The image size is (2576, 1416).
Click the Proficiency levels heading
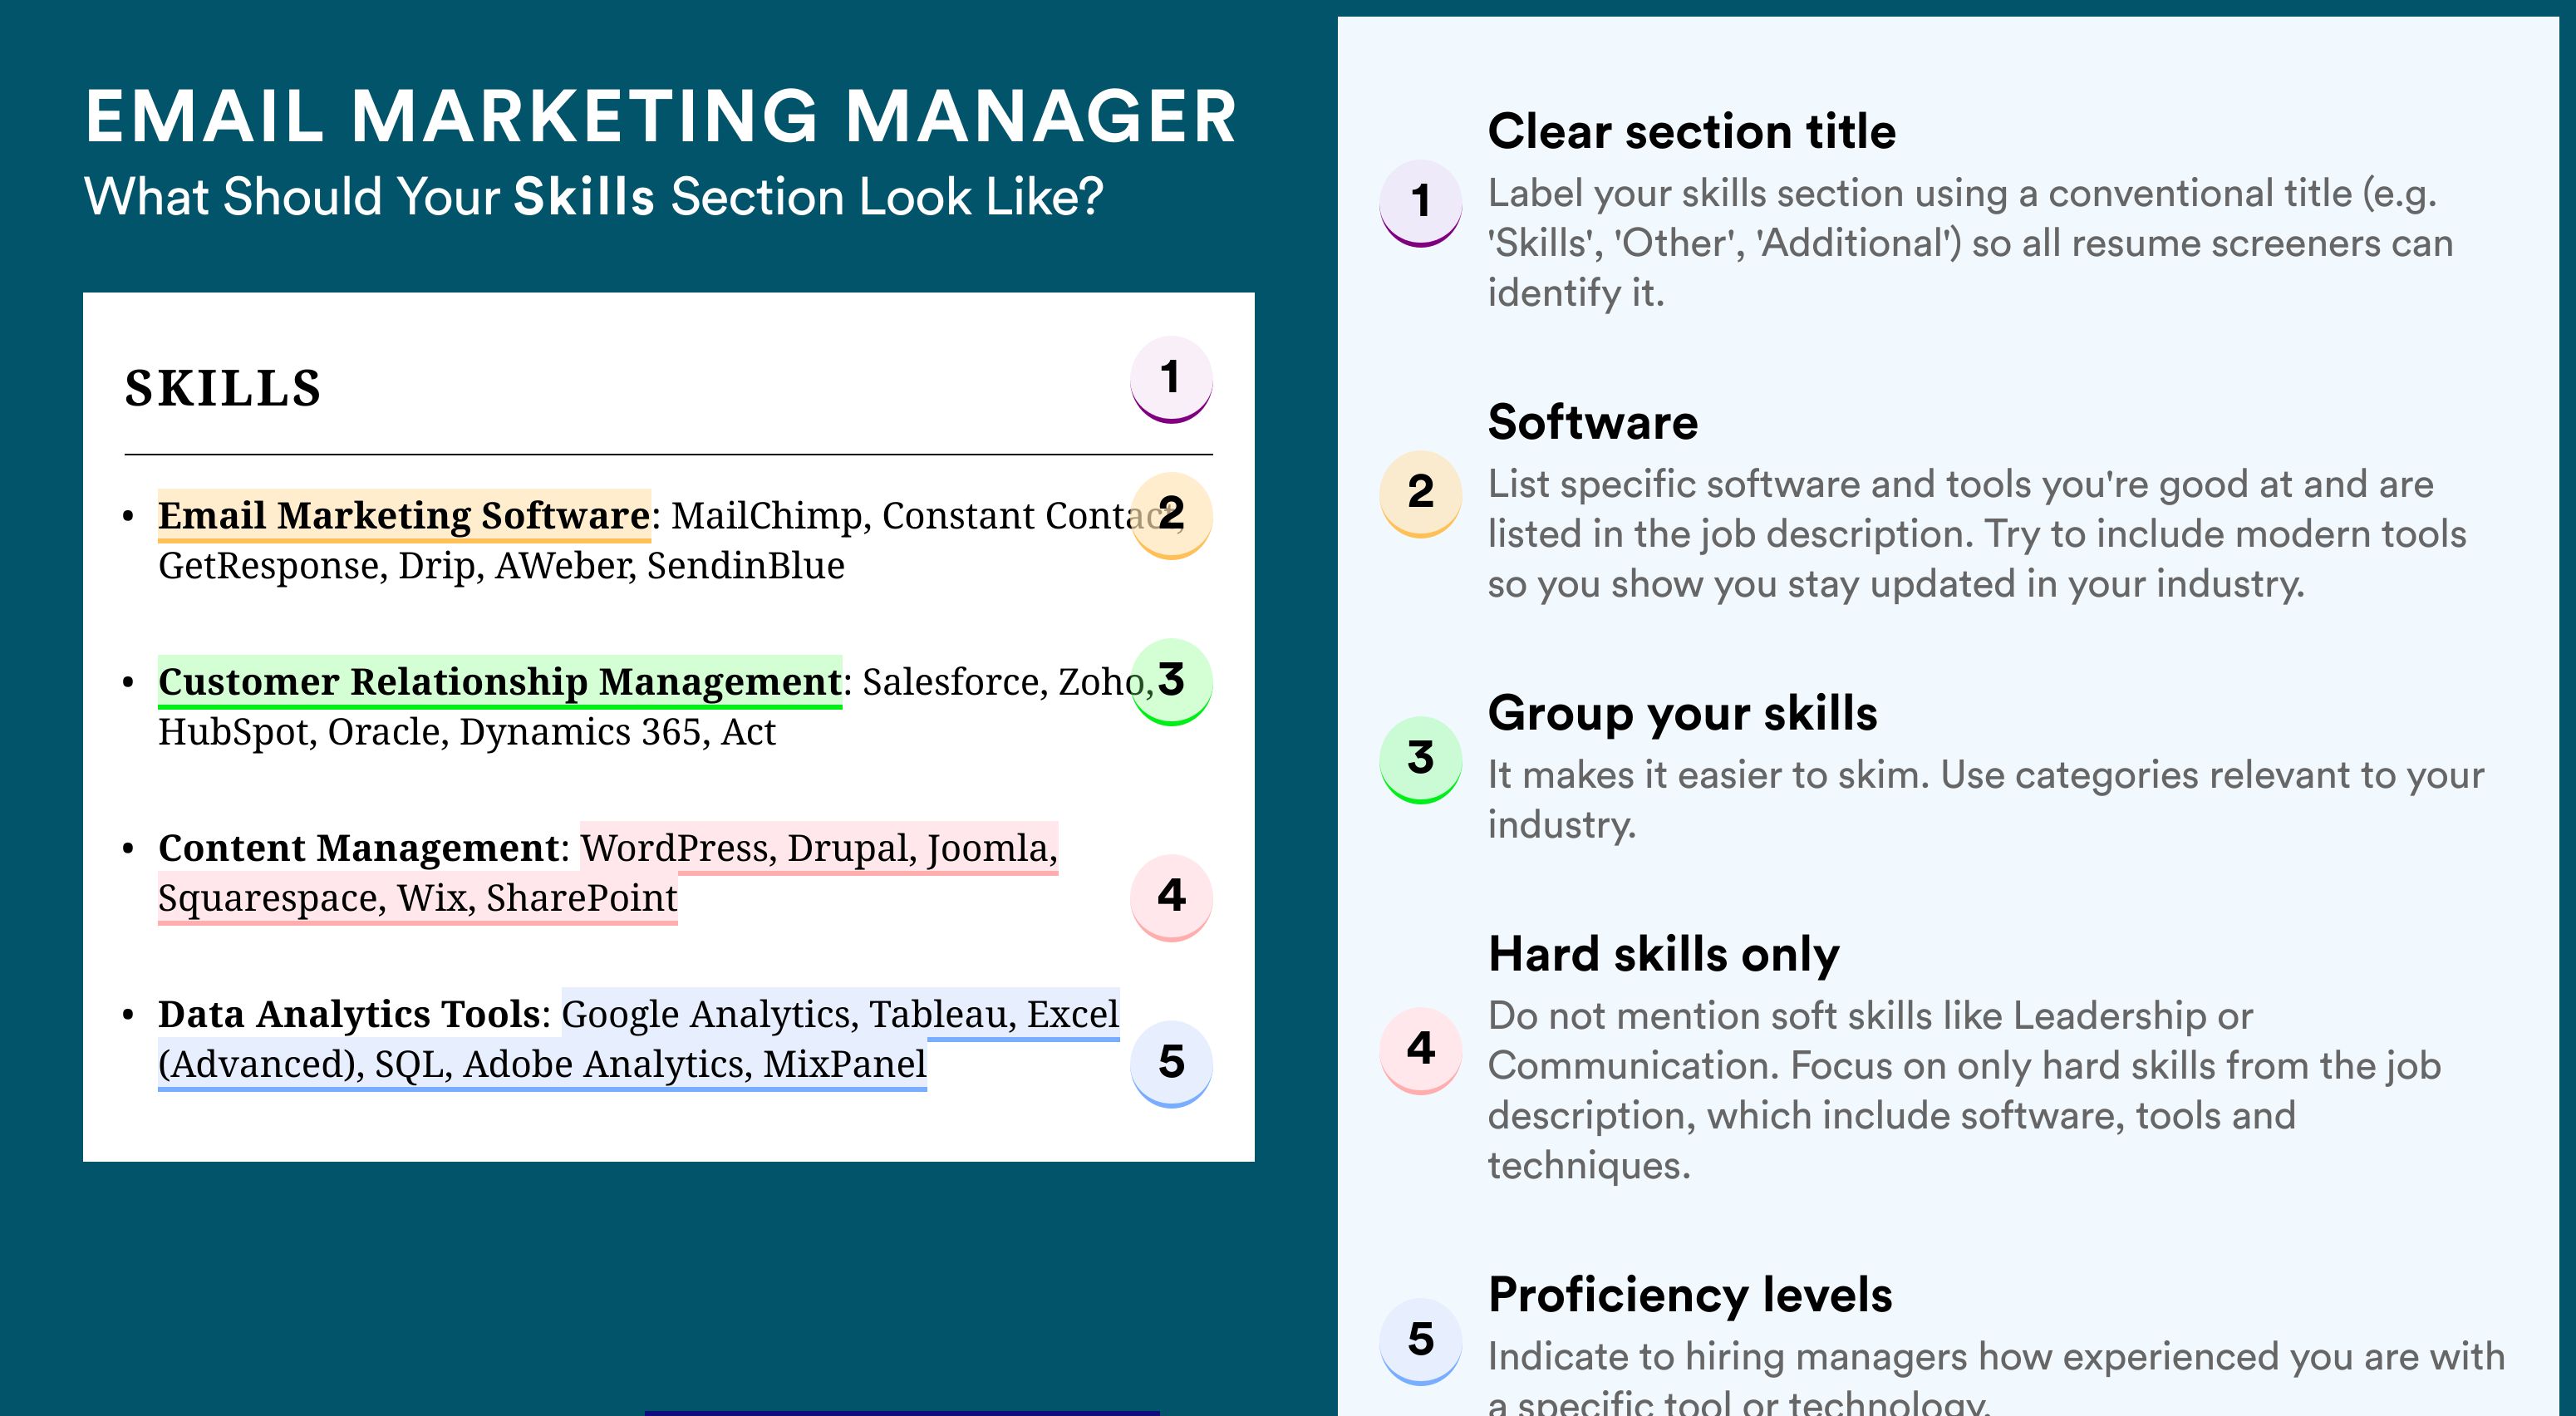[1690, 1294]
